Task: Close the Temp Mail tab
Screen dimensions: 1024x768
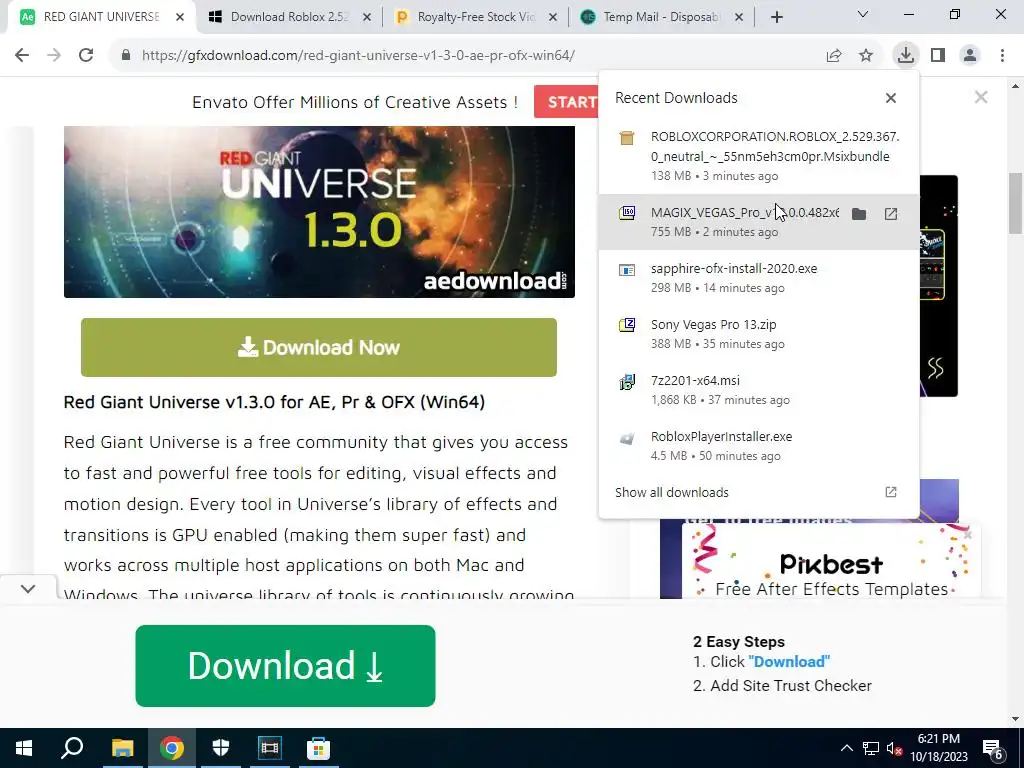Action: (x=739, y=17)
